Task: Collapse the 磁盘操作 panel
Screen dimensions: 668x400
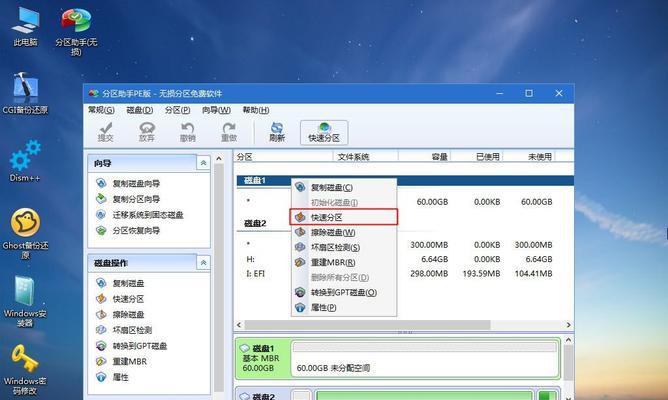Action: (203, 263)
